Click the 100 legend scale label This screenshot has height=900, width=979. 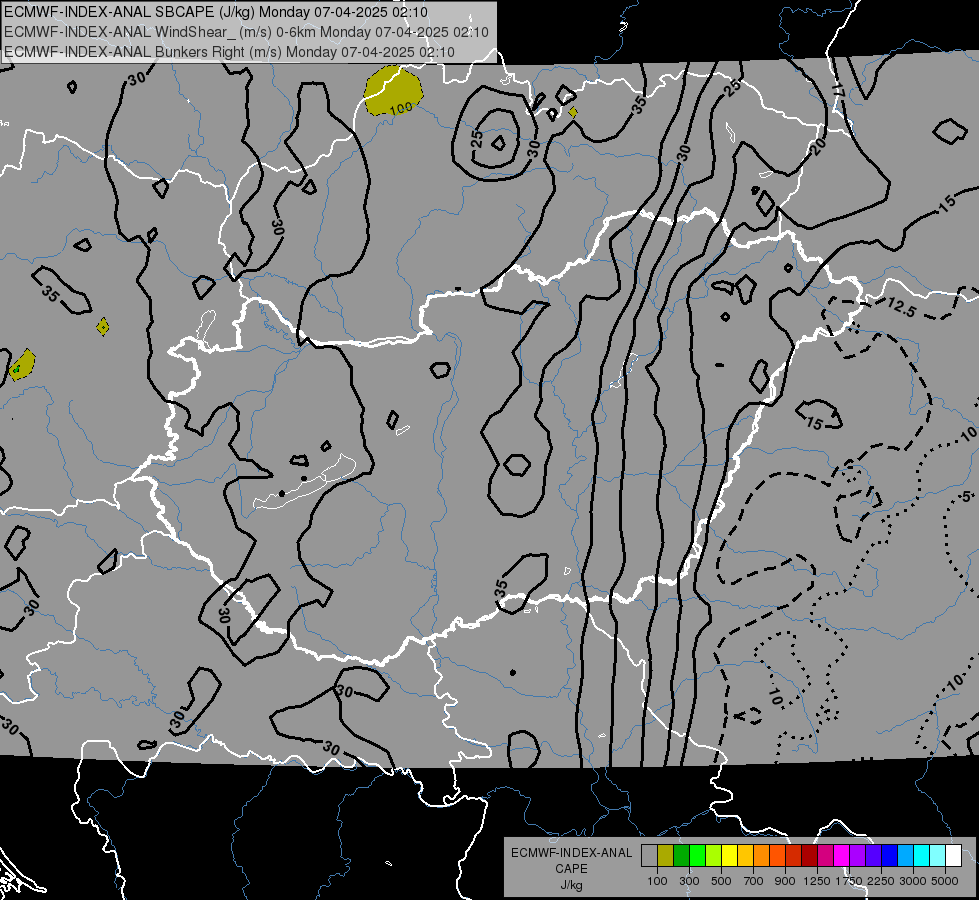[657, 881]
